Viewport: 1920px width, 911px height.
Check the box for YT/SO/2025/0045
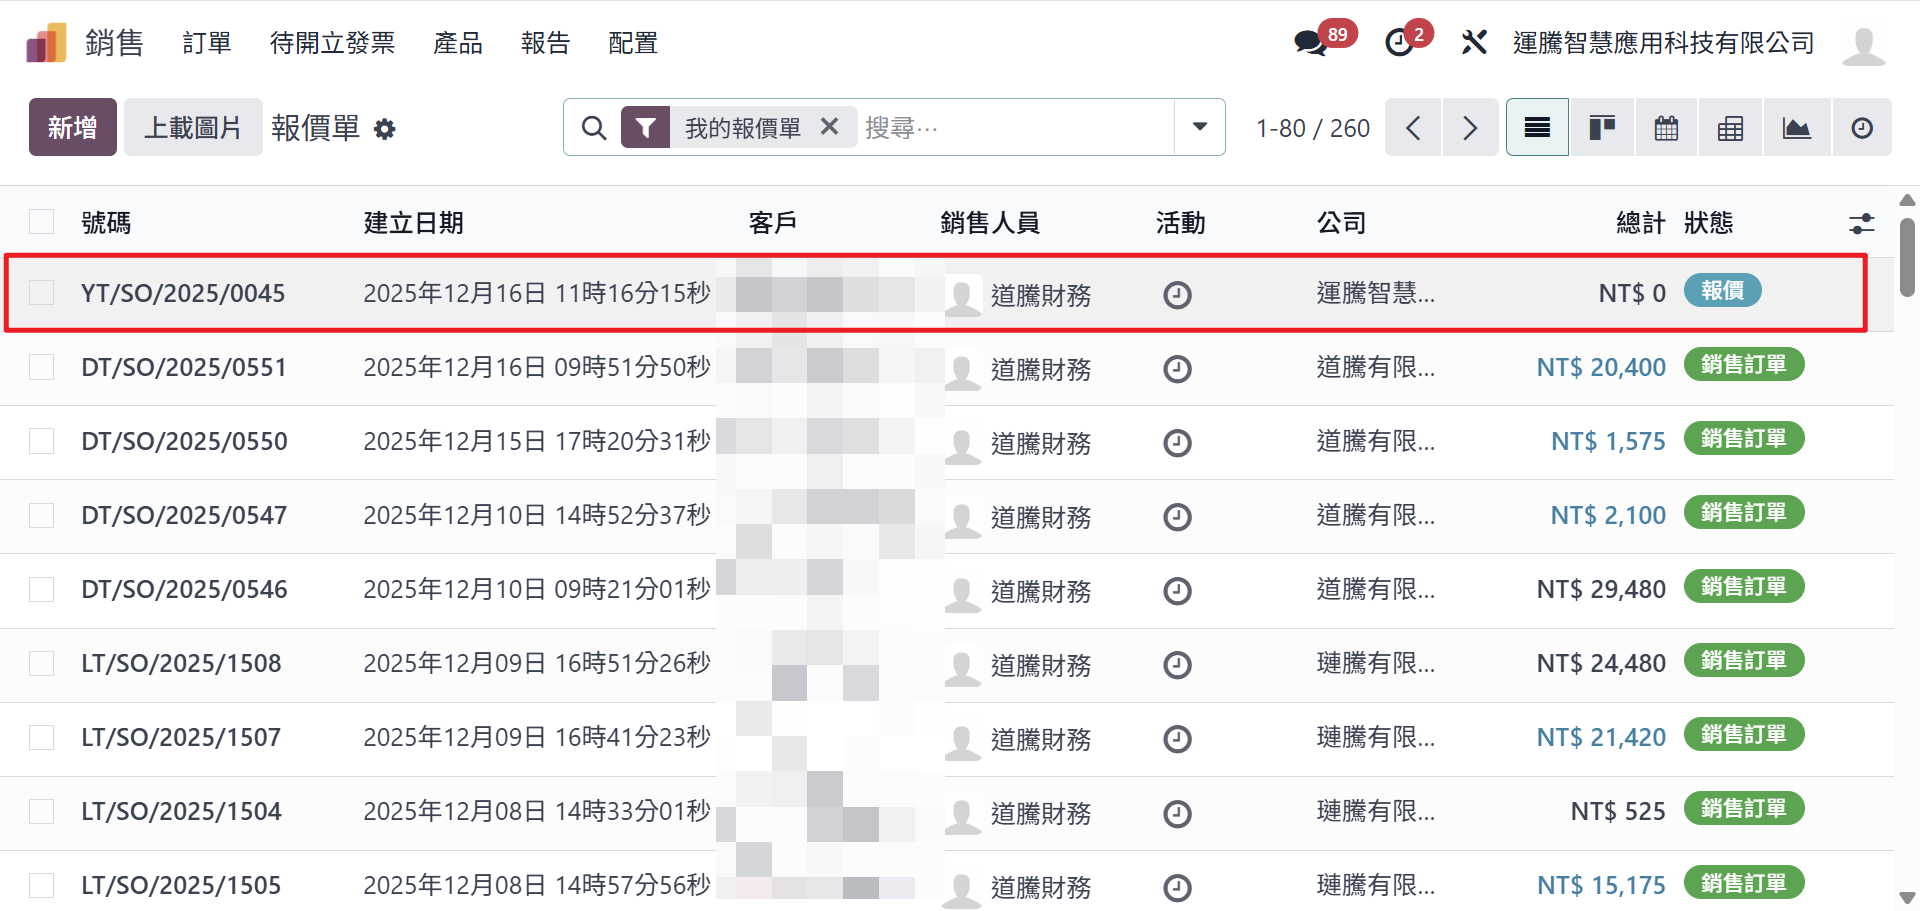pyautogui.click(x=42, y=293)
